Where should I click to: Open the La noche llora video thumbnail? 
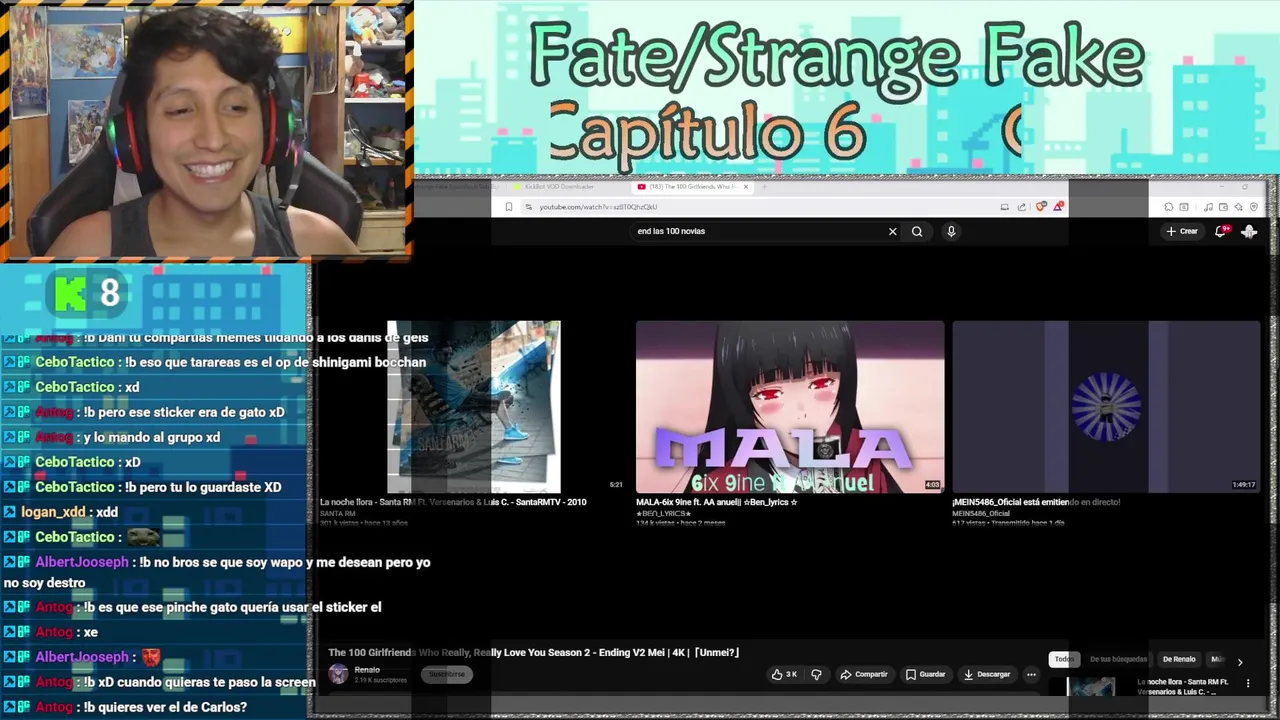[x=474, y=407]
